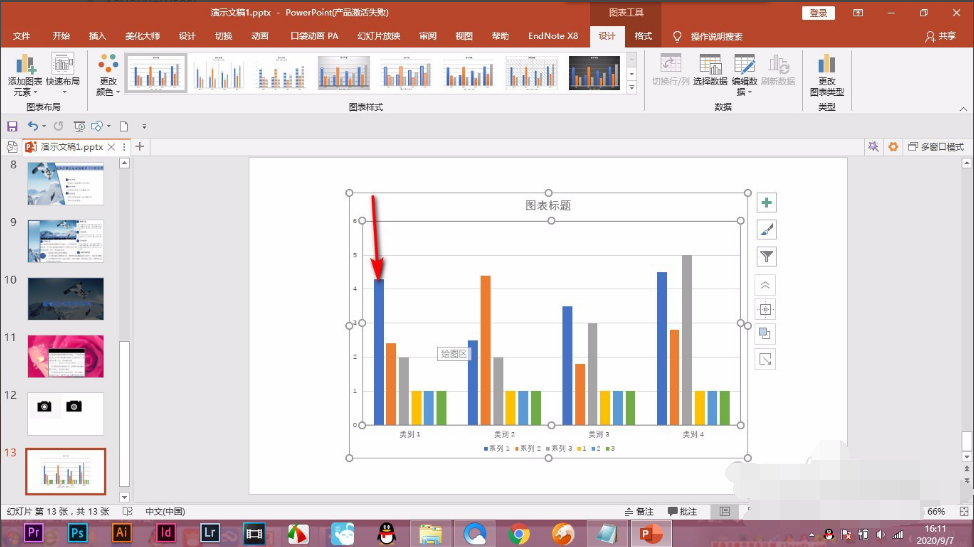974x547 pixels.
Task: Add new document tab plus button
Action: click(140, 147)
